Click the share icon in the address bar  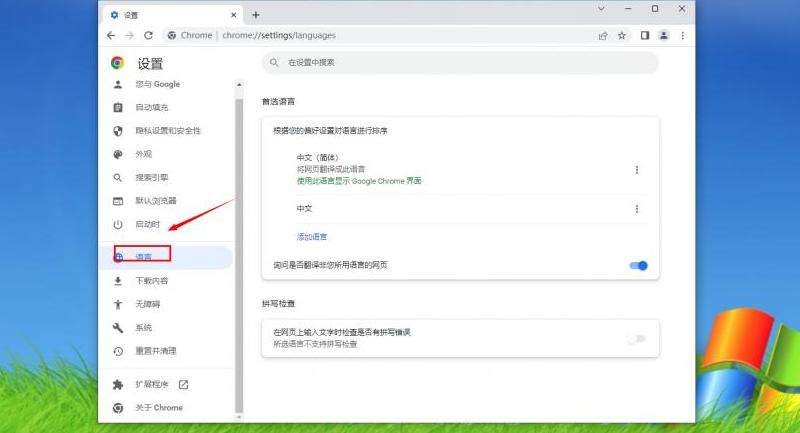603,35
